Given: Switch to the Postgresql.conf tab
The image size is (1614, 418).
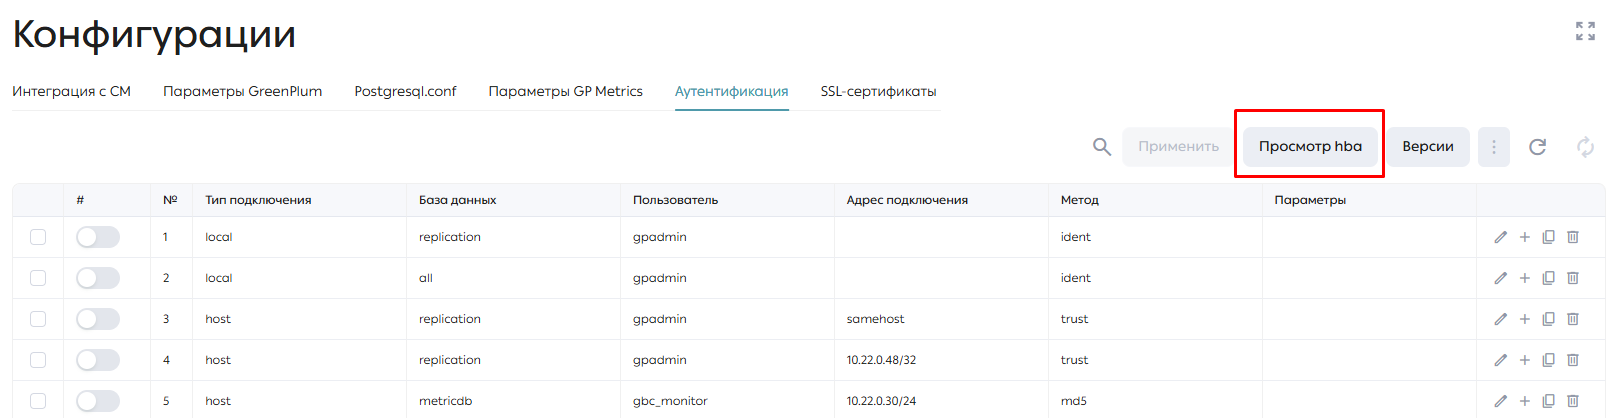Looking at the screenshot, I should click(x=405, y=91).
